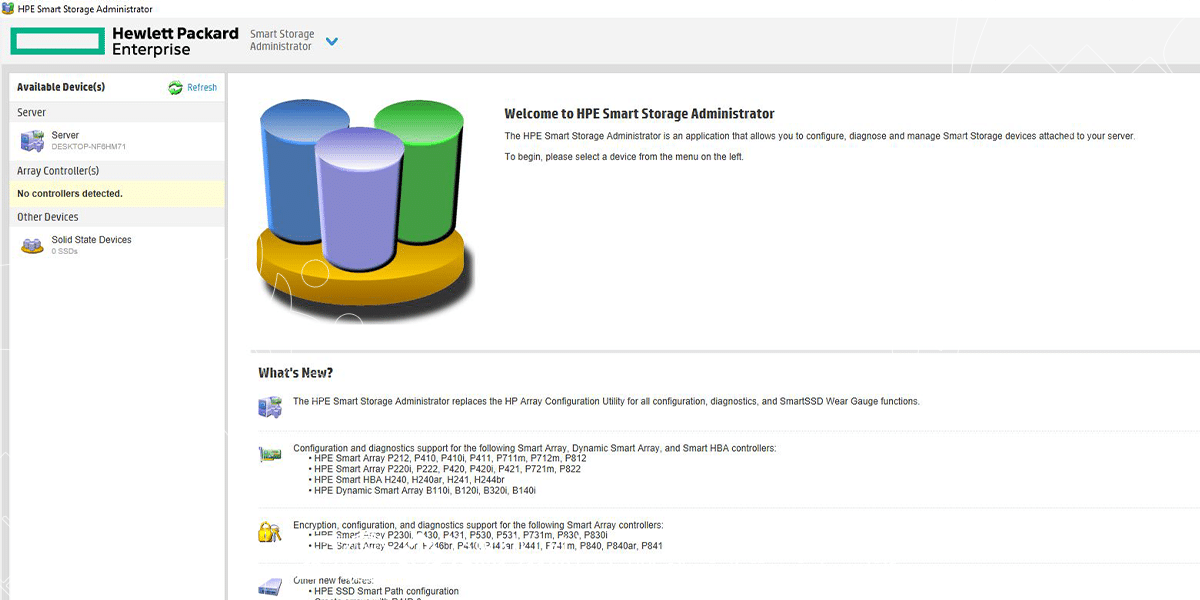Click the No controllers detected notice
Image resolution: width=1200 pixels, height=600 pixels.
coord(70,194)
